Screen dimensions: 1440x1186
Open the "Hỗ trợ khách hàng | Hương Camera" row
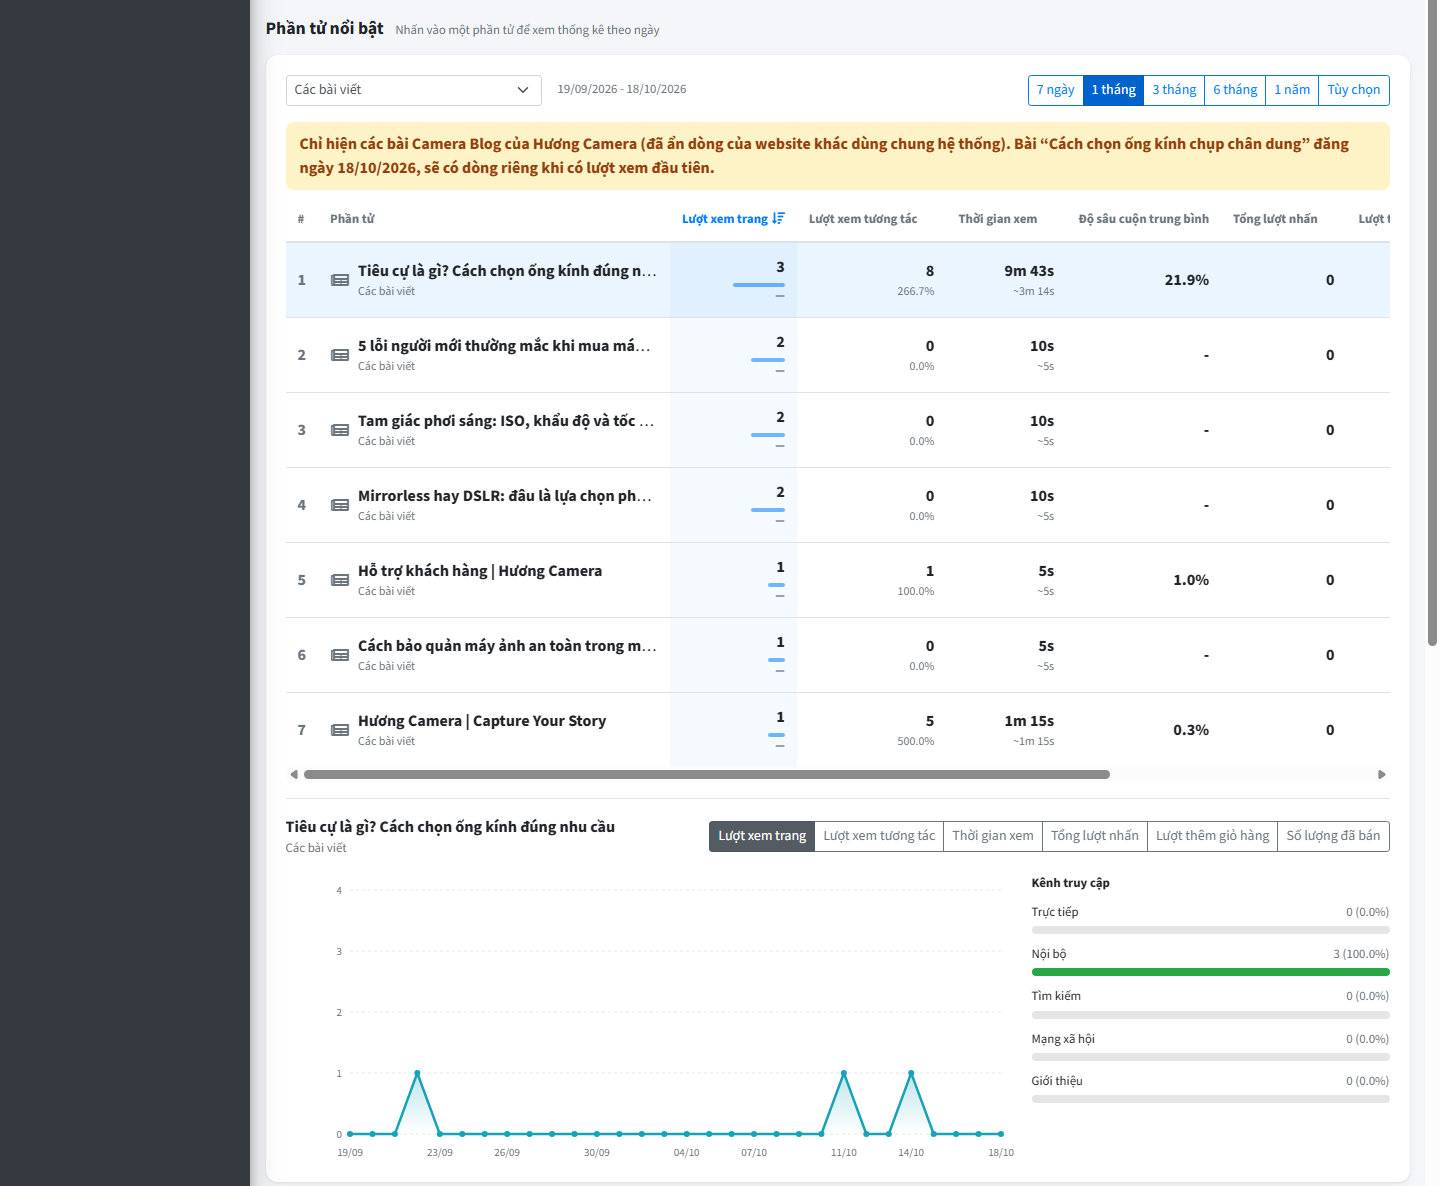click(838, 580)
